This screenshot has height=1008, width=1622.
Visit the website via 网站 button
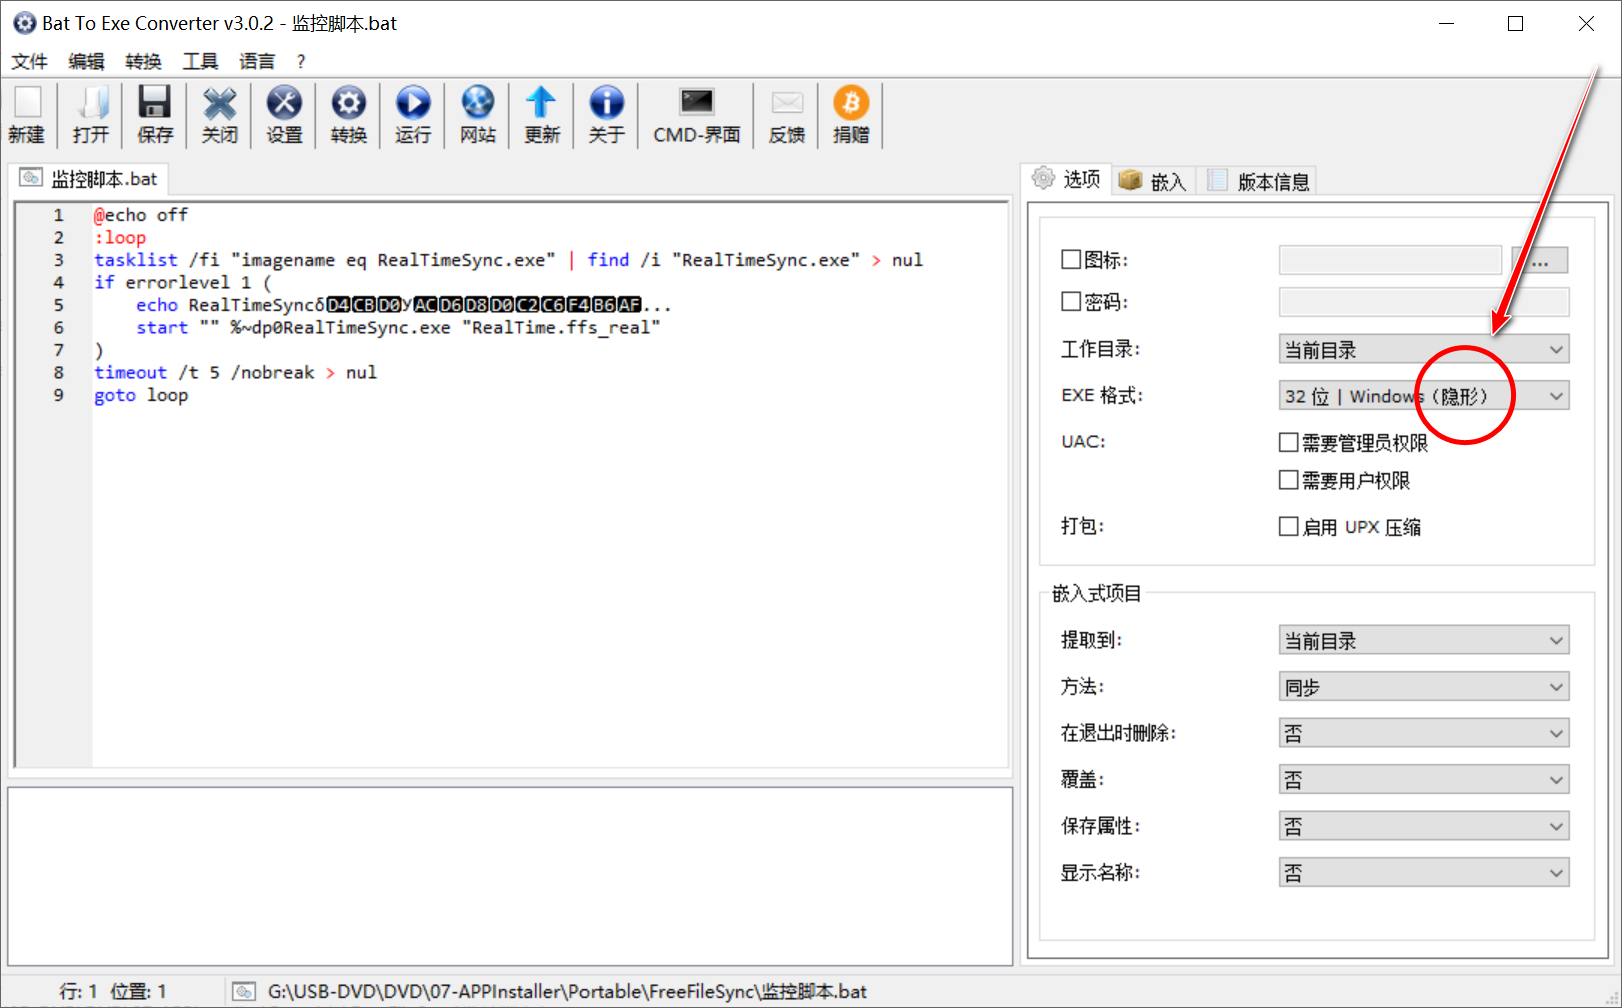click(477, 113)
